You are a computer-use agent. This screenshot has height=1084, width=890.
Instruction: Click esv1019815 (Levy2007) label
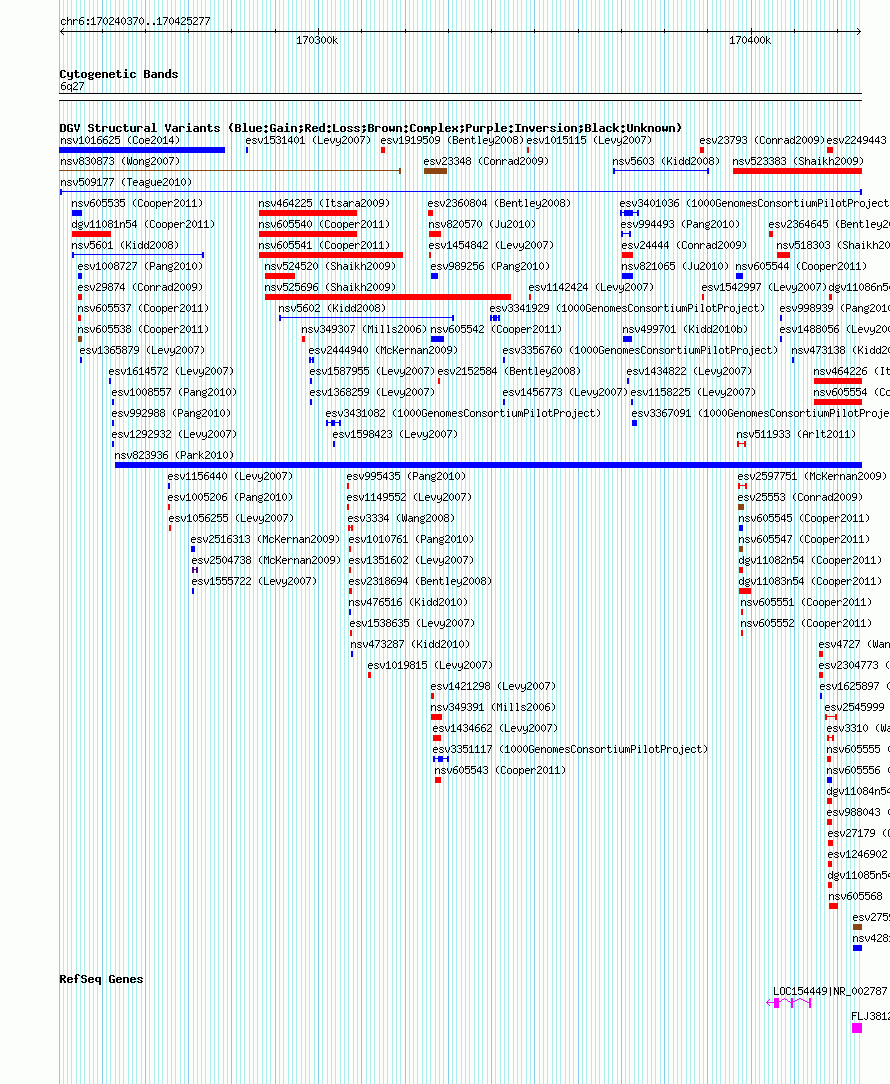(x=430, y=666)
